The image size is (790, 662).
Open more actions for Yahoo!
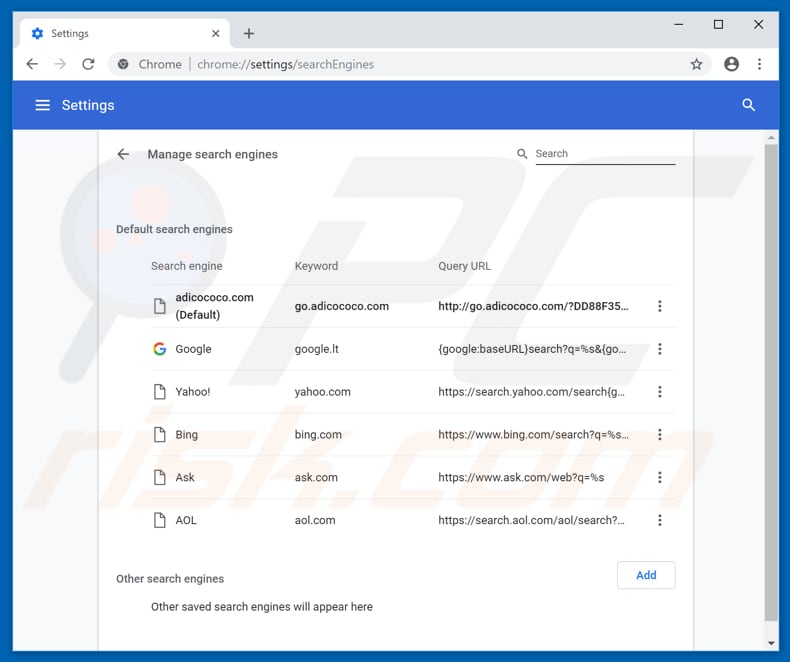click(x=660, y=391)
